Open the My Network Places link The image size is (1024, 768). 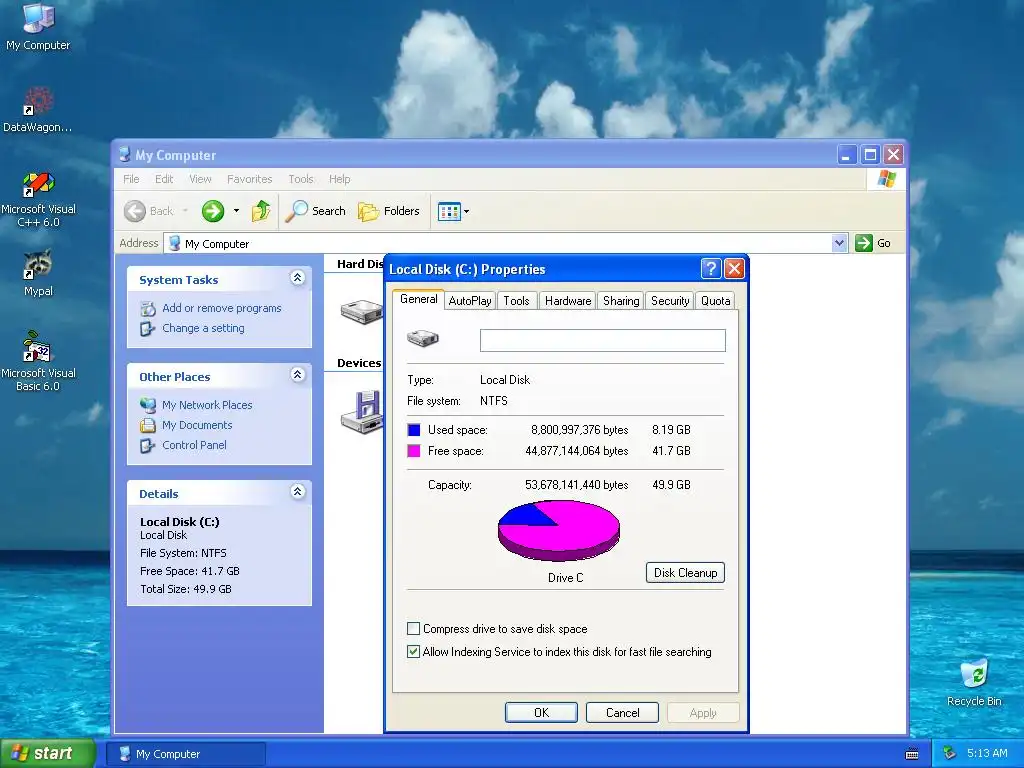[207, 405]
